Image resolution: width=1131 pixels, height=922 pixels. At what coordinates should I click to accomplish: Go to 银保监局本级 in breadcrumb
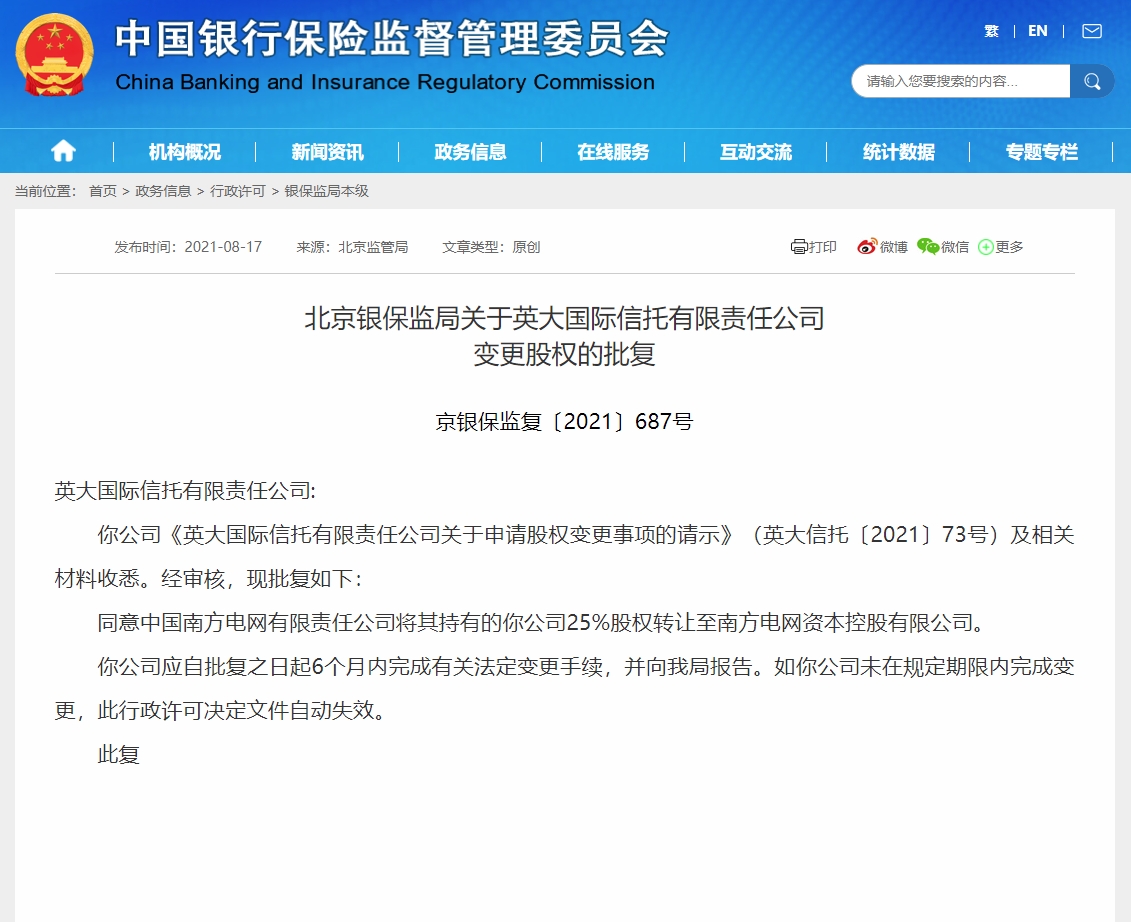(327, 190)
